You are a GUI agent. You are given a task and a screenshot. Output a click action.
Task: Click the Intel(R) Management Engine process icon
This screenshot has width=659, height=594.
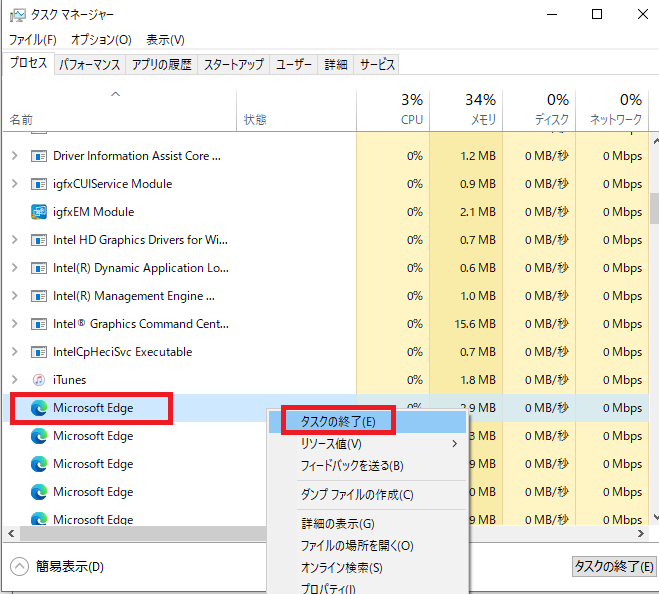(x=39, y=296)
